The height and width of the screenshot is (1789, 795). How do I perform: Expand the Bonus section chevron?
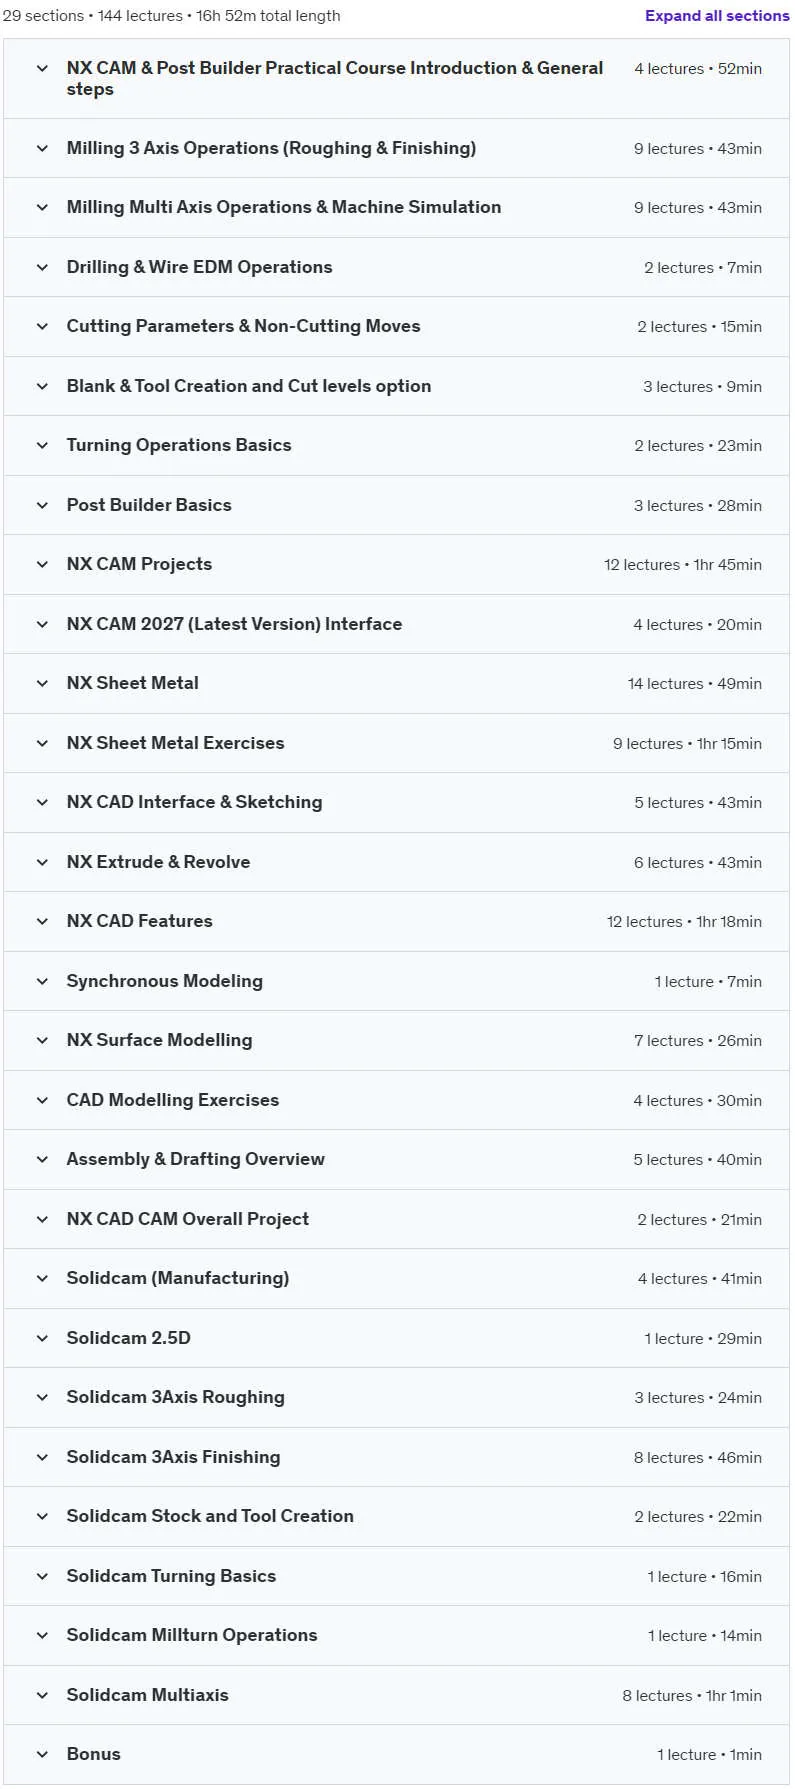[x=42, y=1754]
